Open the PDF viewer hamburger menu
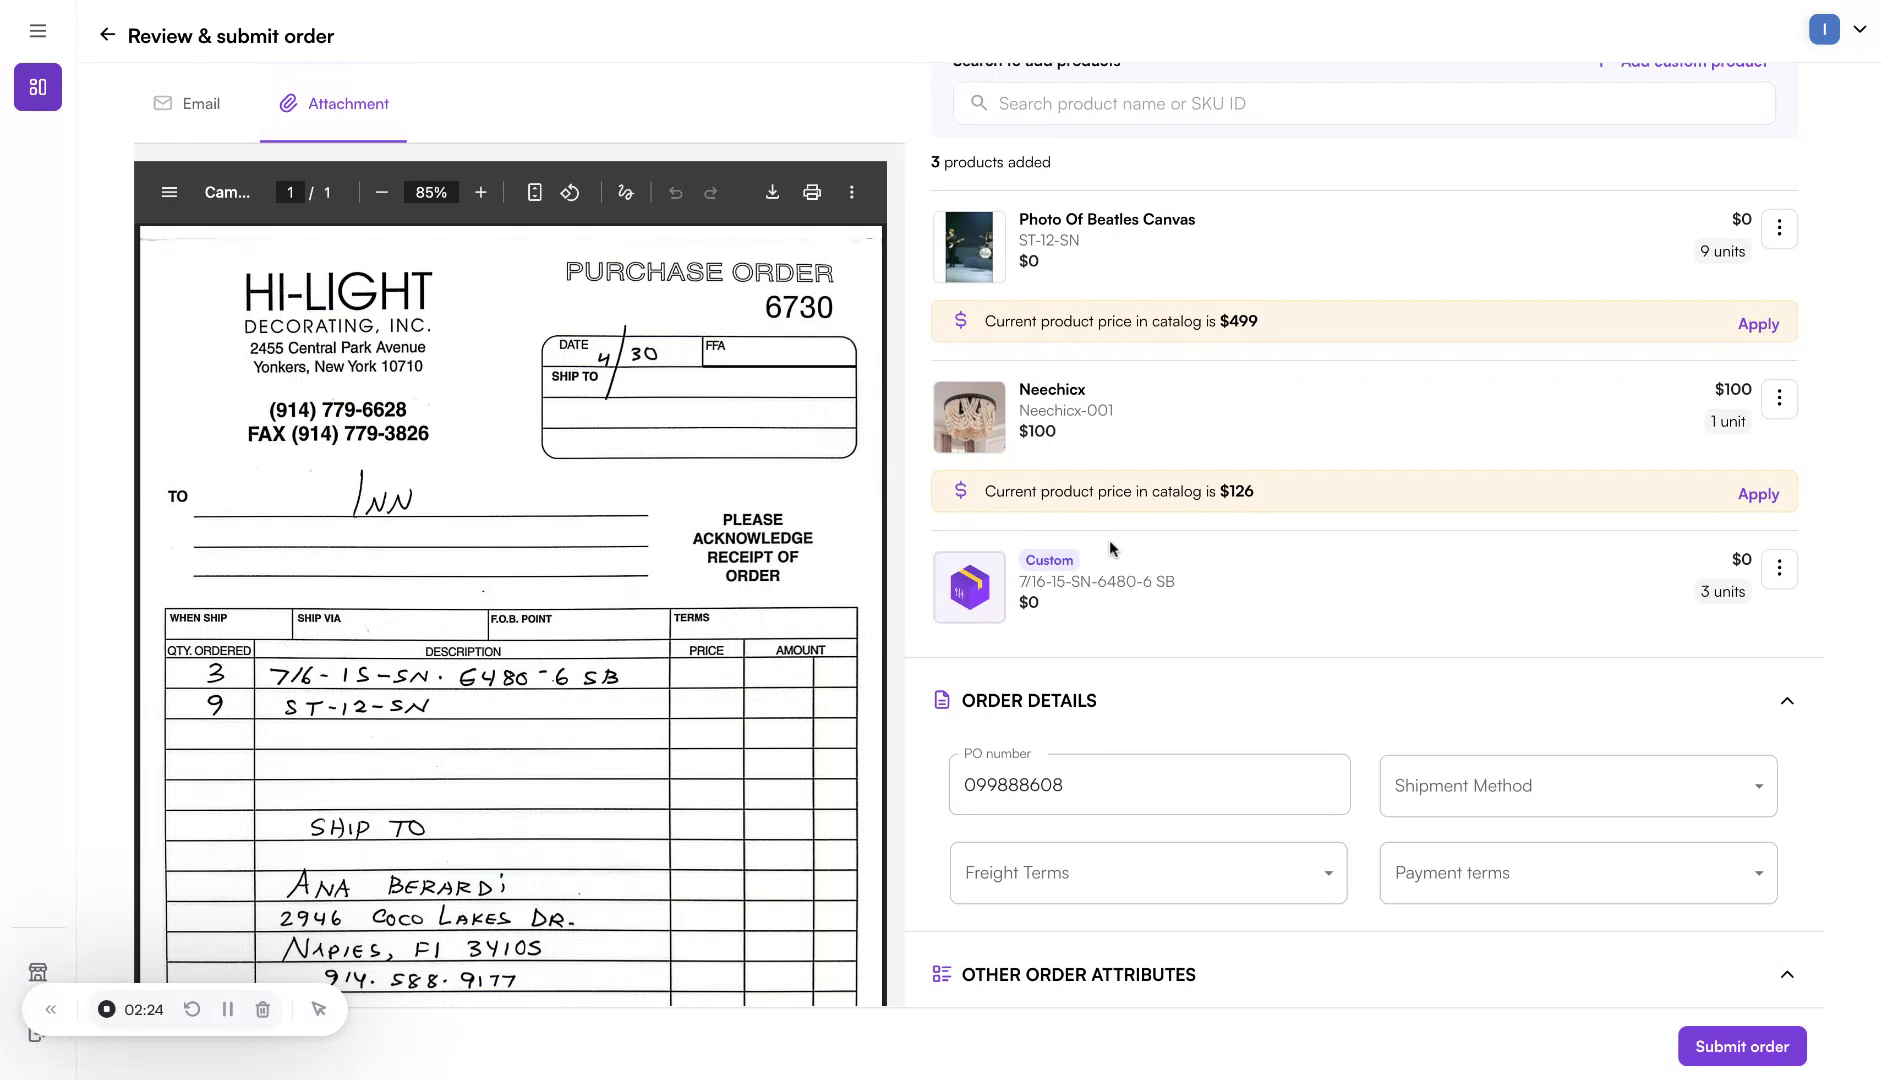The image size is (1882, 1080). (169, 192)
